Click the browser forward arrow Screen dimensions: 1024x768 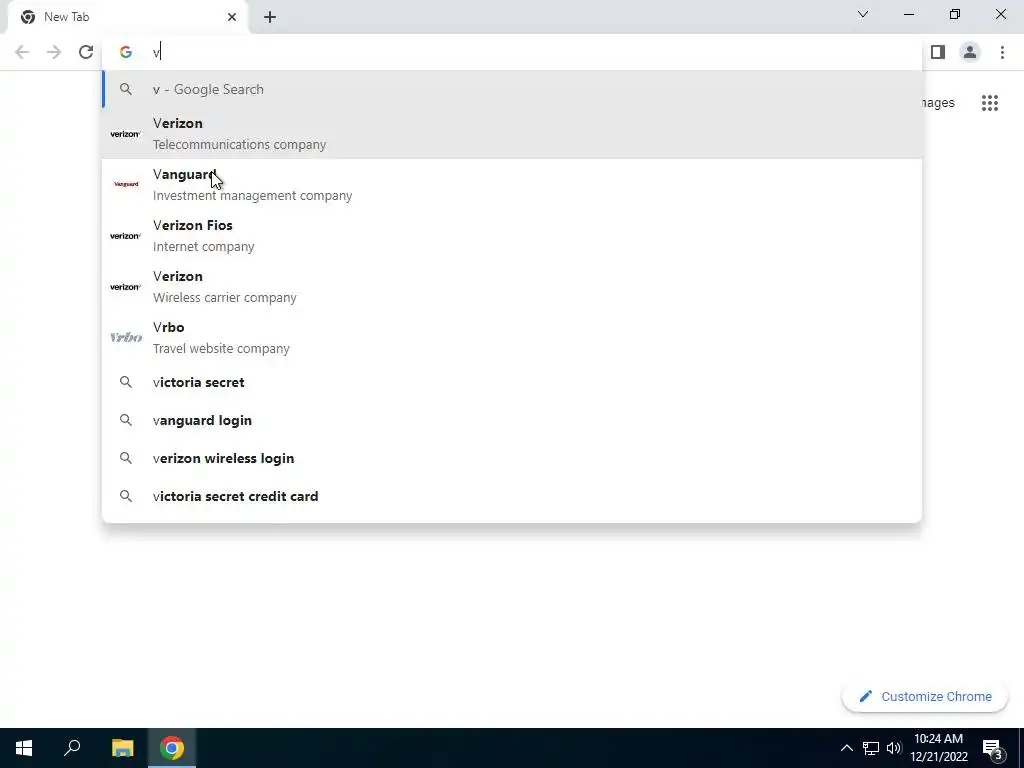[54, 52]
